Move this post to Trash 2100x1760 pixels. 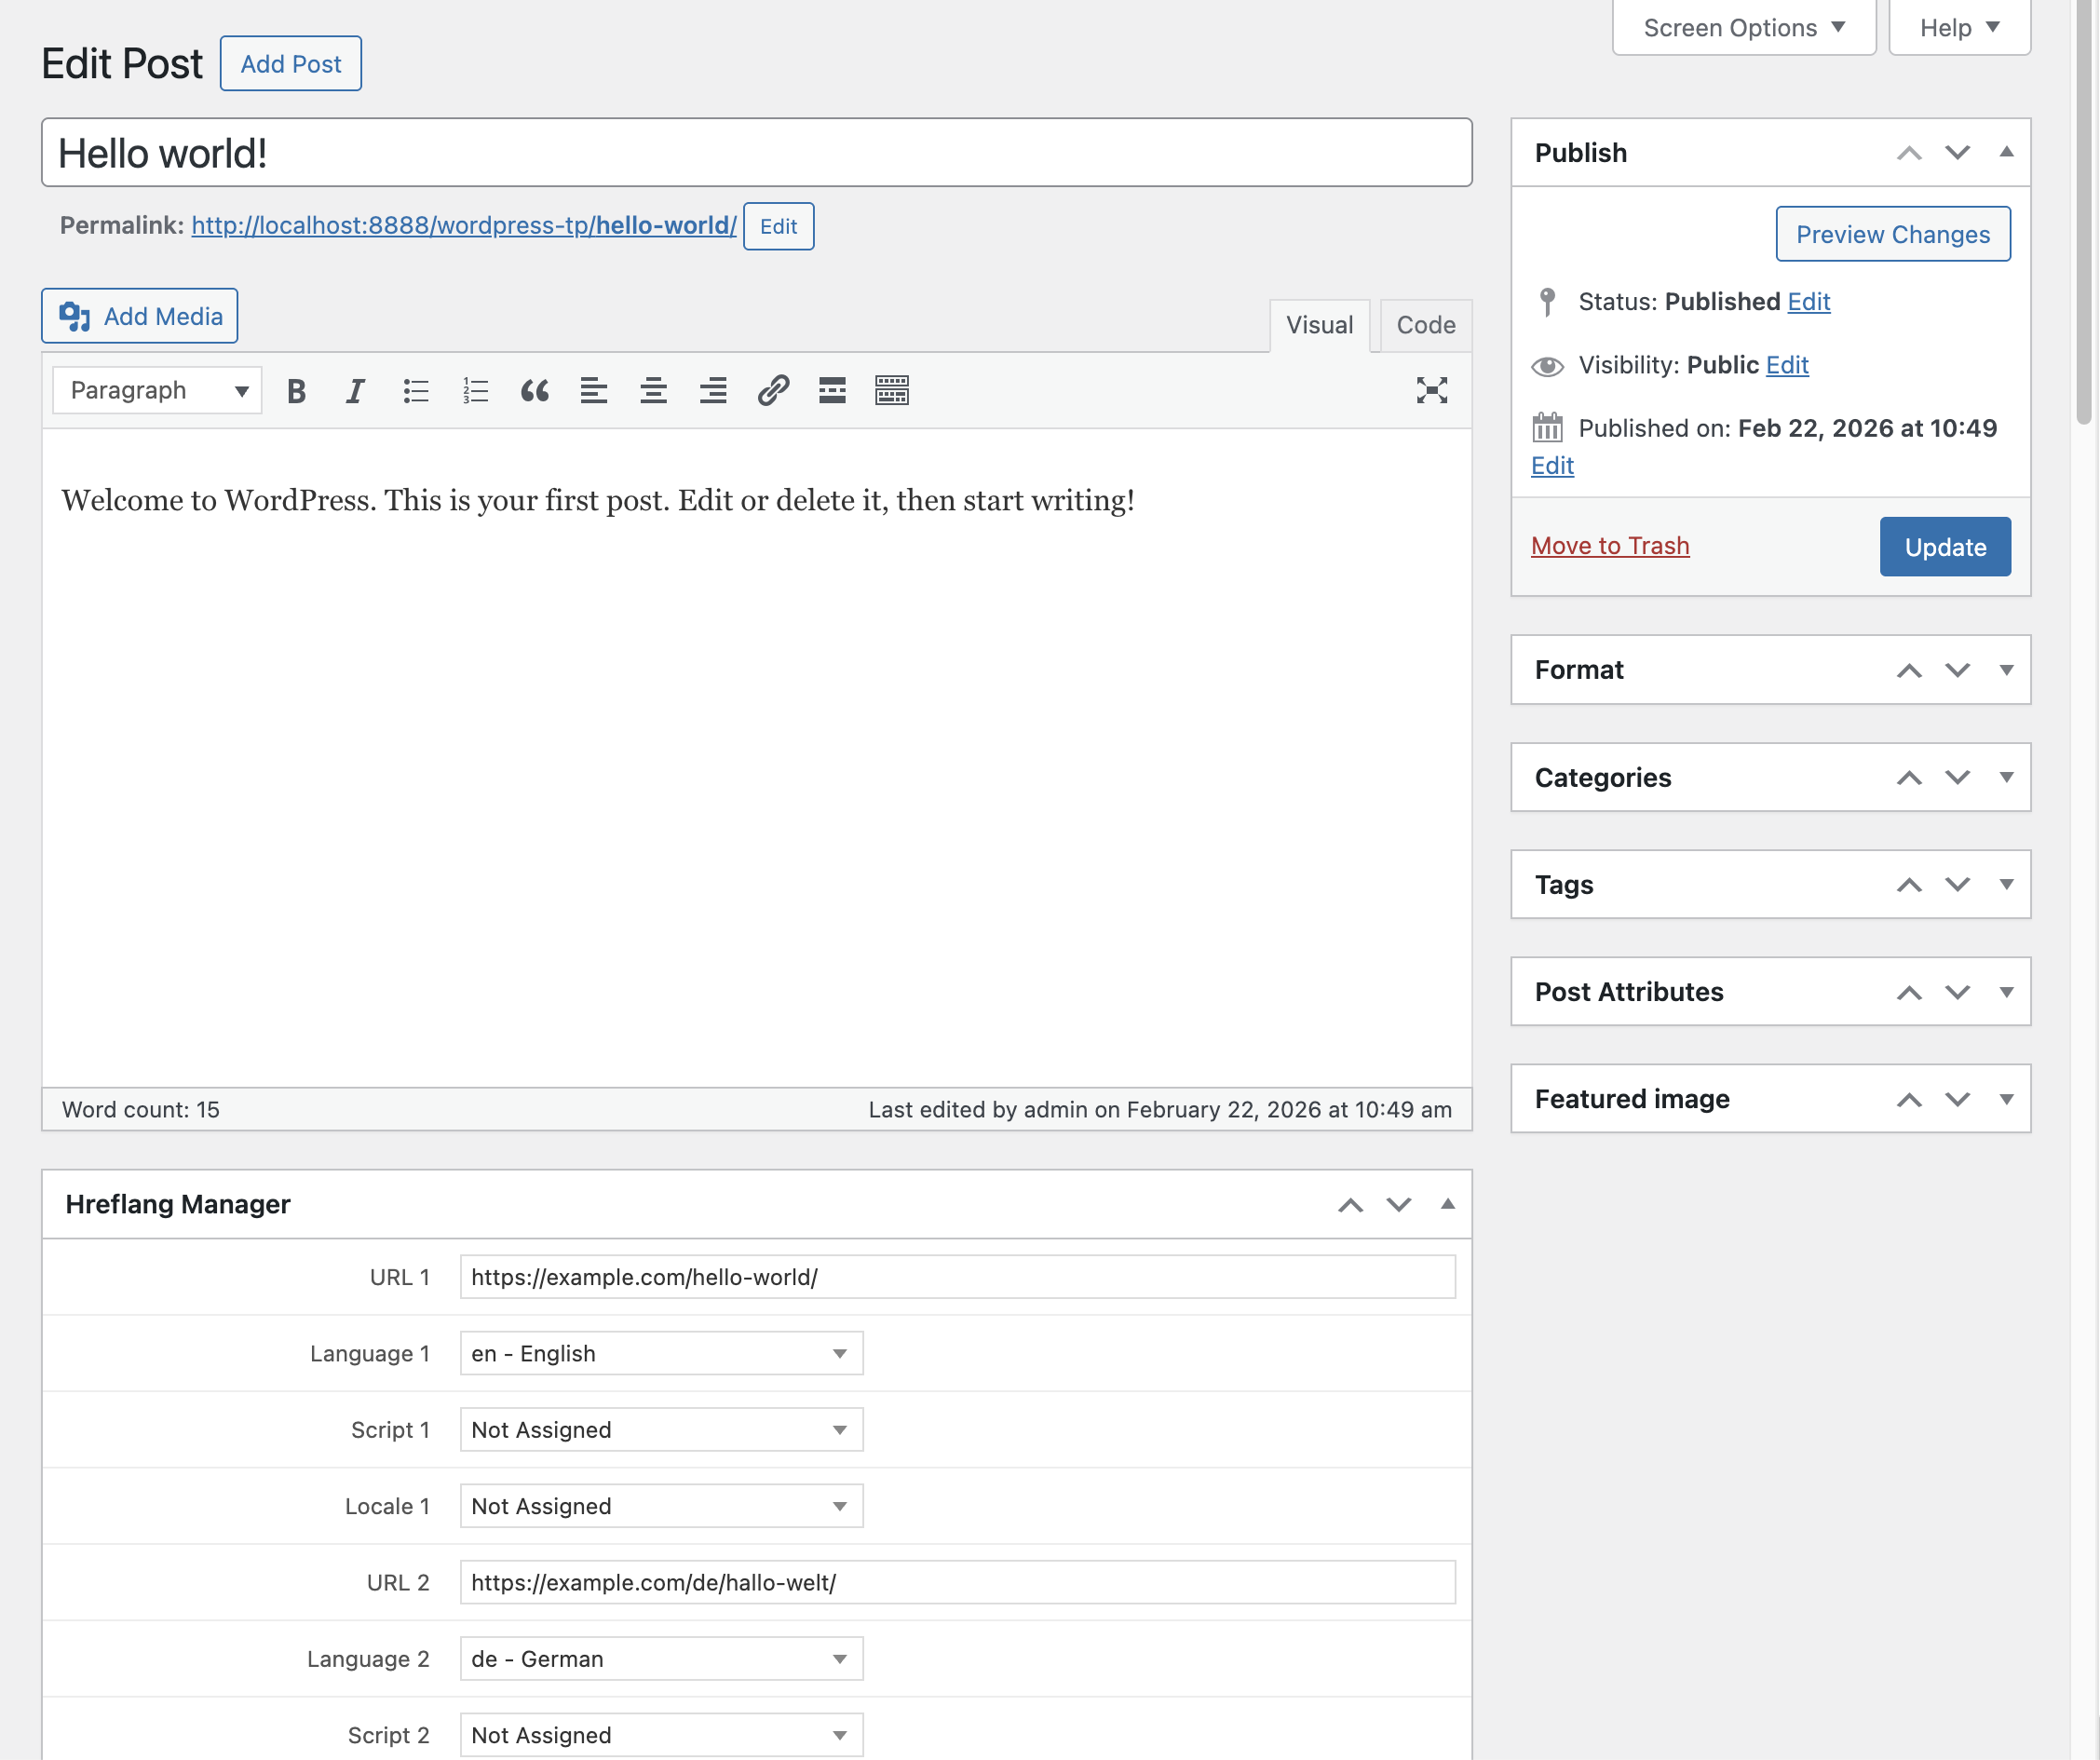[x=1609, y=545]
